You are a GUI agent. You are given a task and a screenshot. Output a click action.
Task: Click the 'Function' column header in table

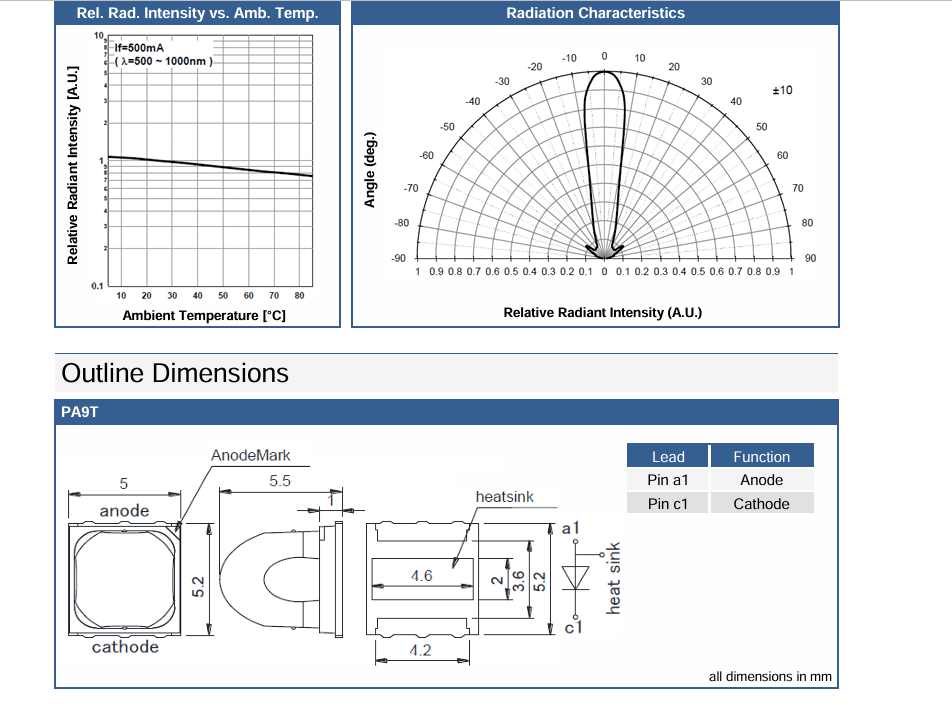[x=761, y=456]
